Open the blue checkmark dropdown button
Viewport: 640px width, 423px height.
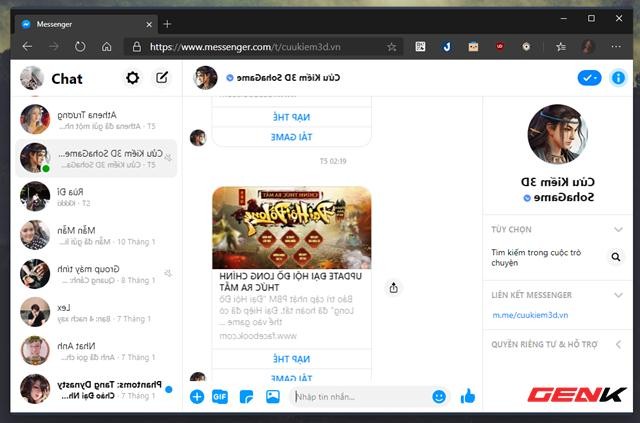point(589,78)
